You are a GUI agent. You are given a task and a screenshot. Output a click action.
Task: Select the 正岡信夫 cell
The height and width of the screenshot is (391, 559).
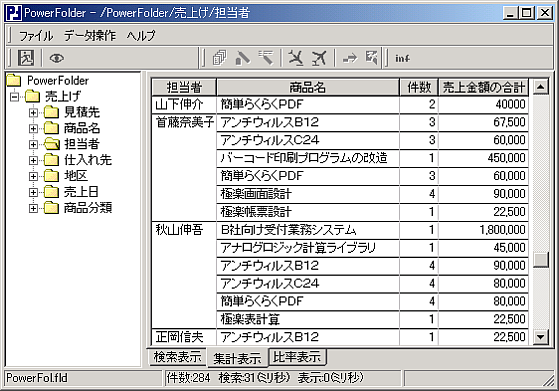(x=184, y=337)
